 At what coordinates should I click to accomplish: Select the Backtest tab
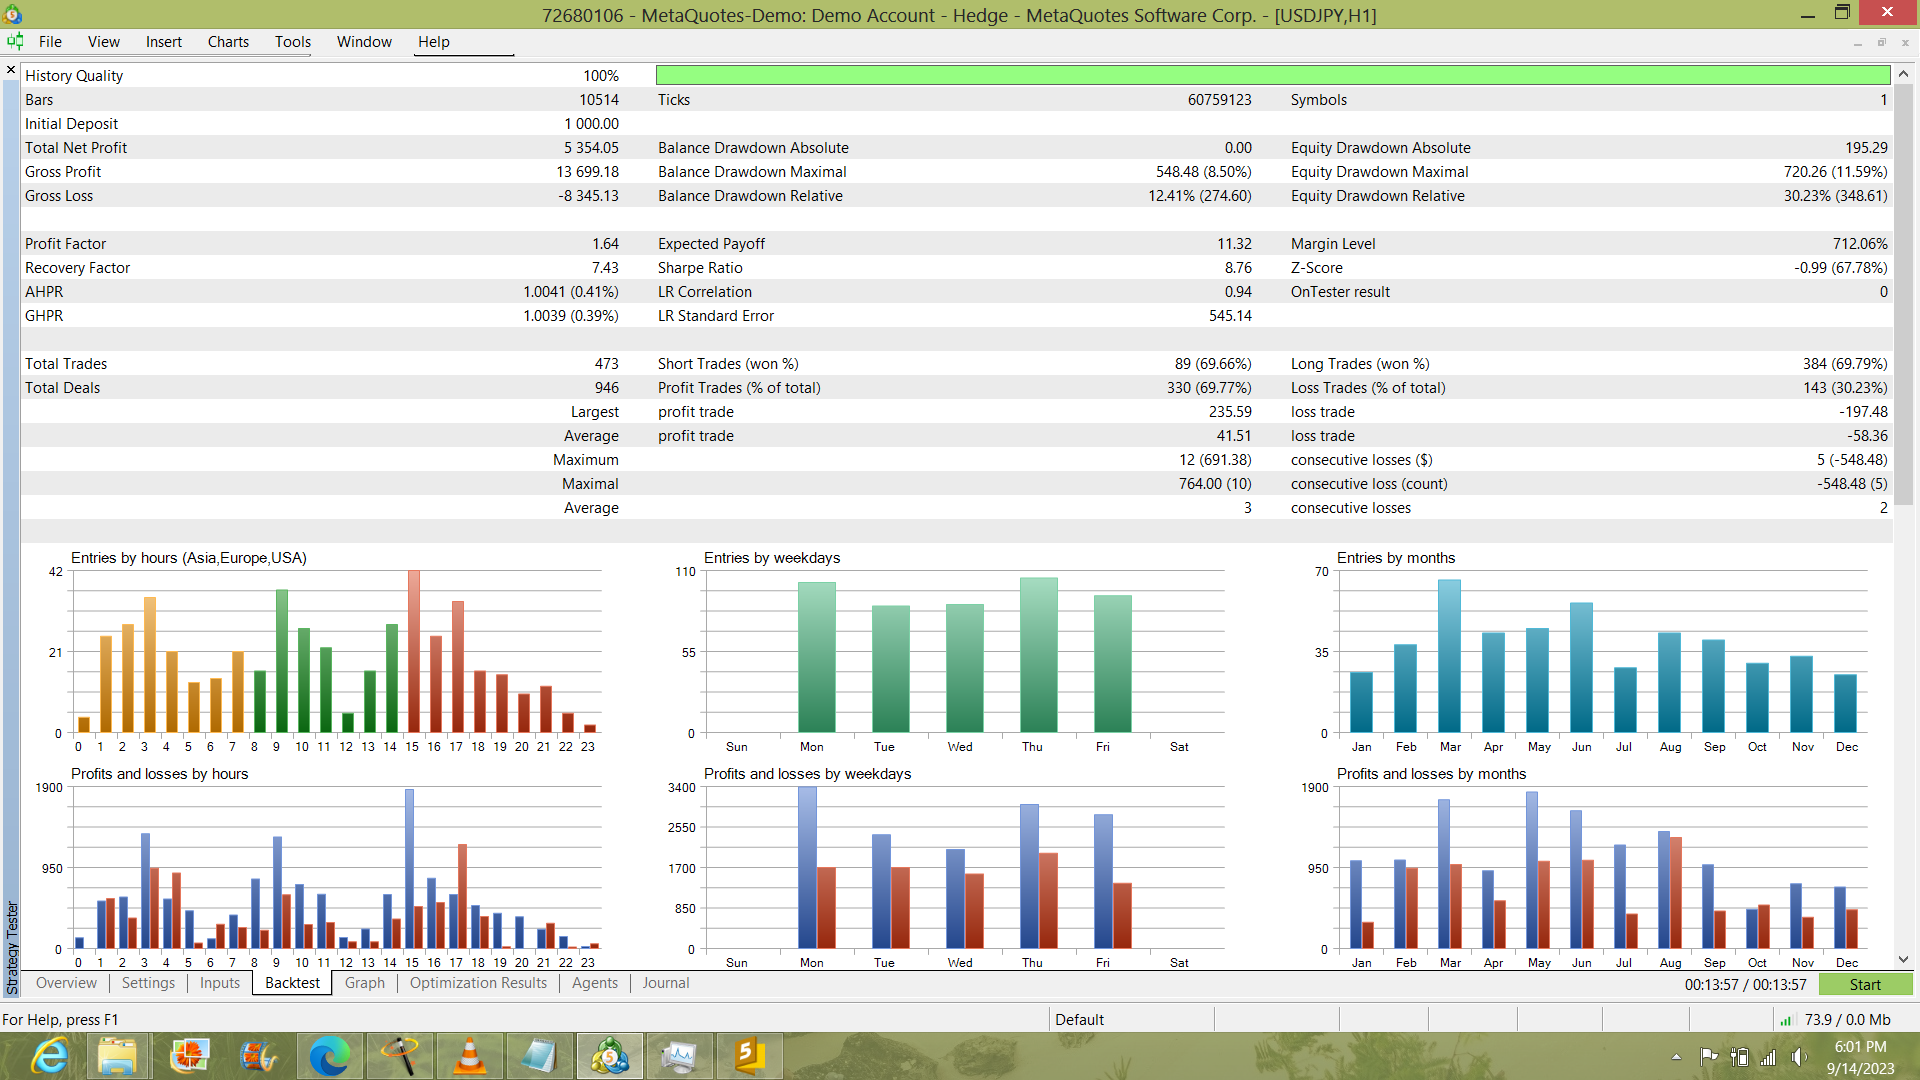click(x=292, y=983)
